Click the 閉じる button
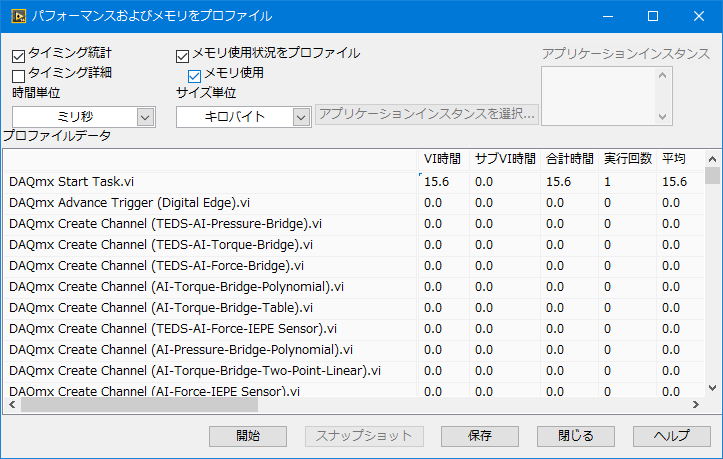723x459 pixels. 576,436
